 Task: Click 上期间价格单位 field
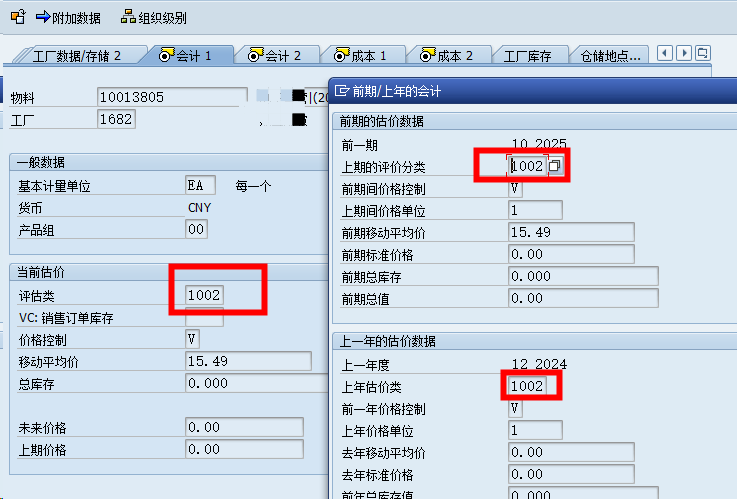(535, 210)
